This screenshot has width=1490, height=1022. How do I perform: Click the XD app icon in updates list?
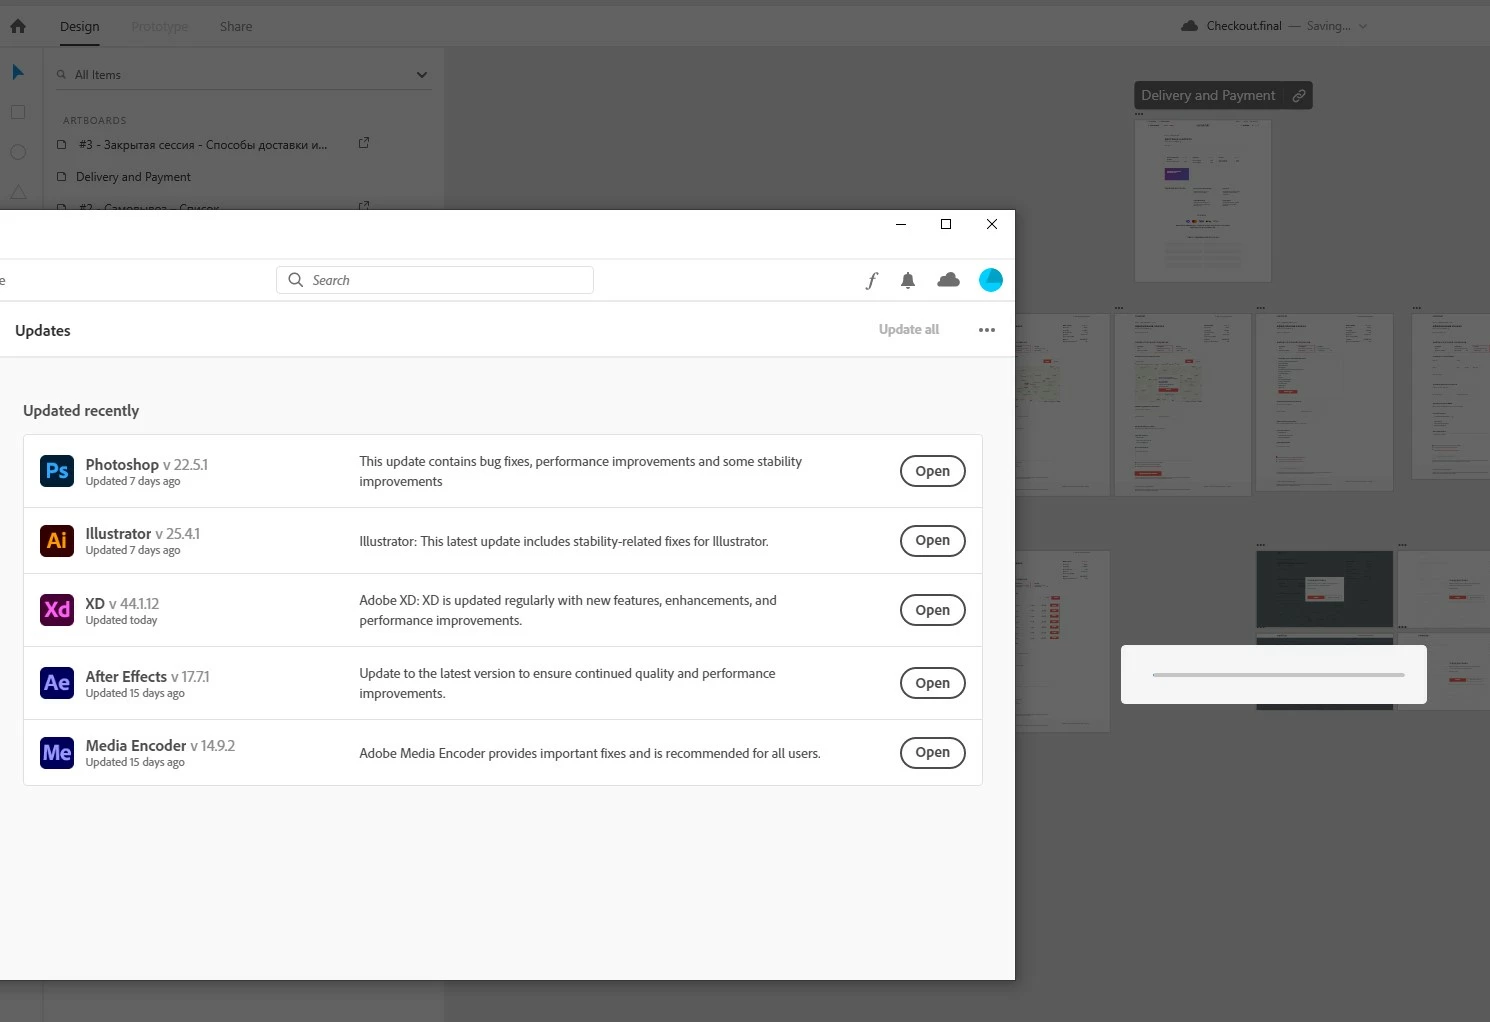(57, 610)
